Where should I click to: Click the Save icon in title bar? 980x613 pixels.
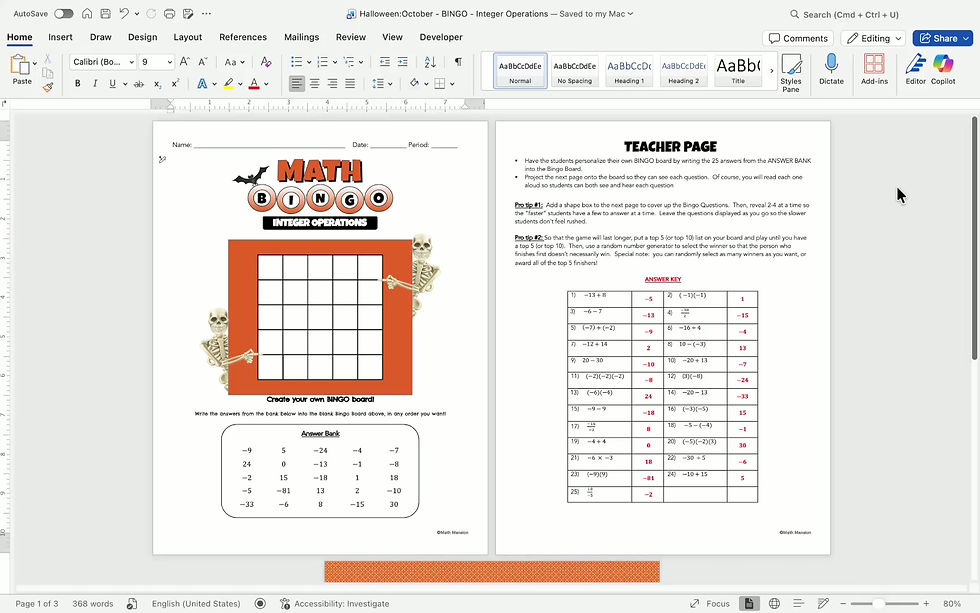point(106,13)
